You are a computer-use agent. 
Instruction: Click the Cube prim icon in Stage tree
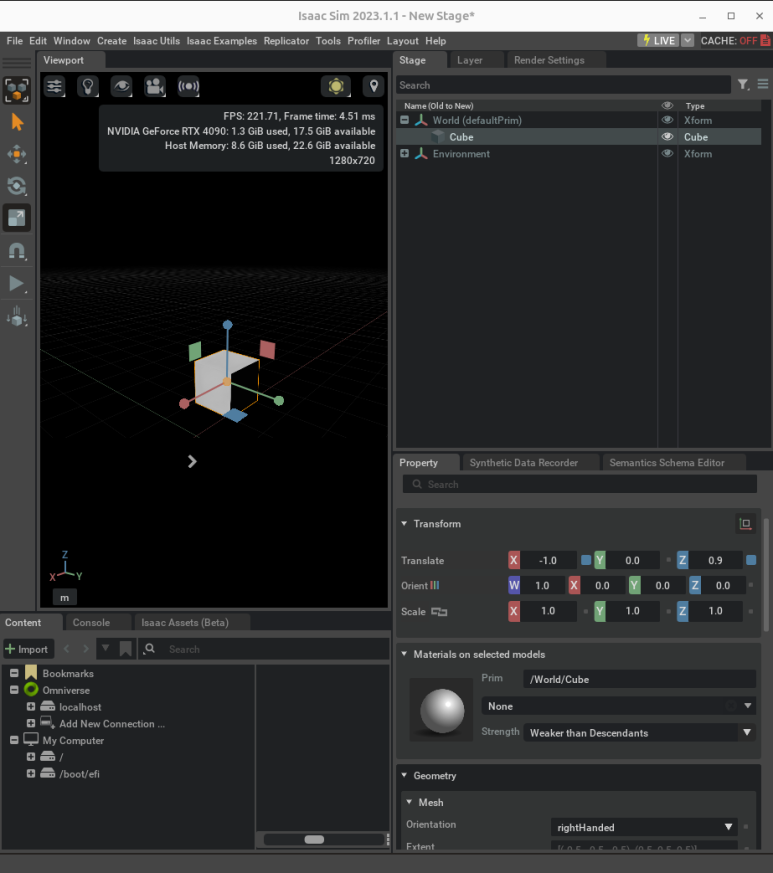tap(439, 137)
